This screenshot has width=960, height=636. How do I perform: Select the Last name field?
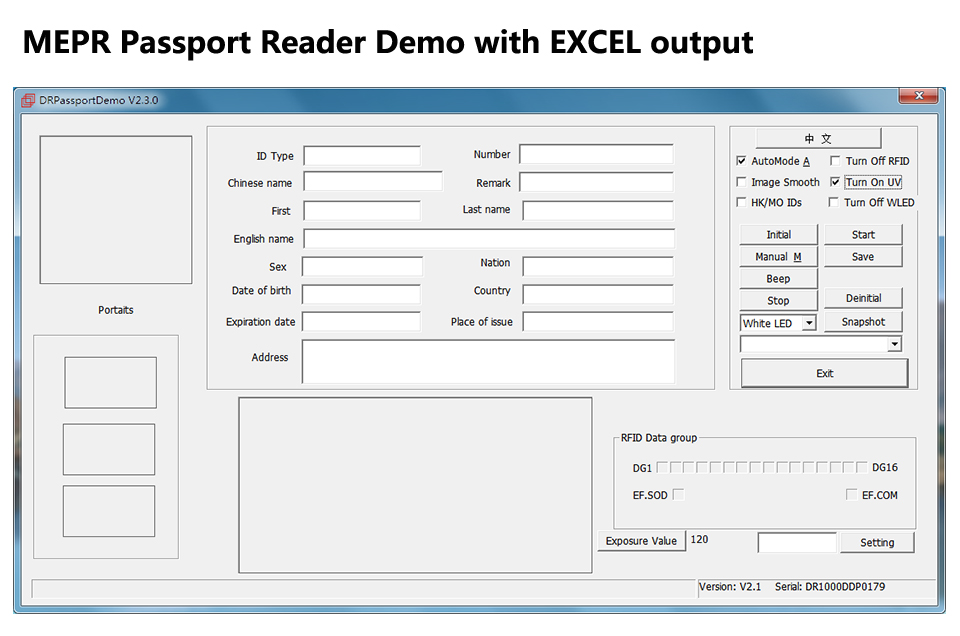598,211
